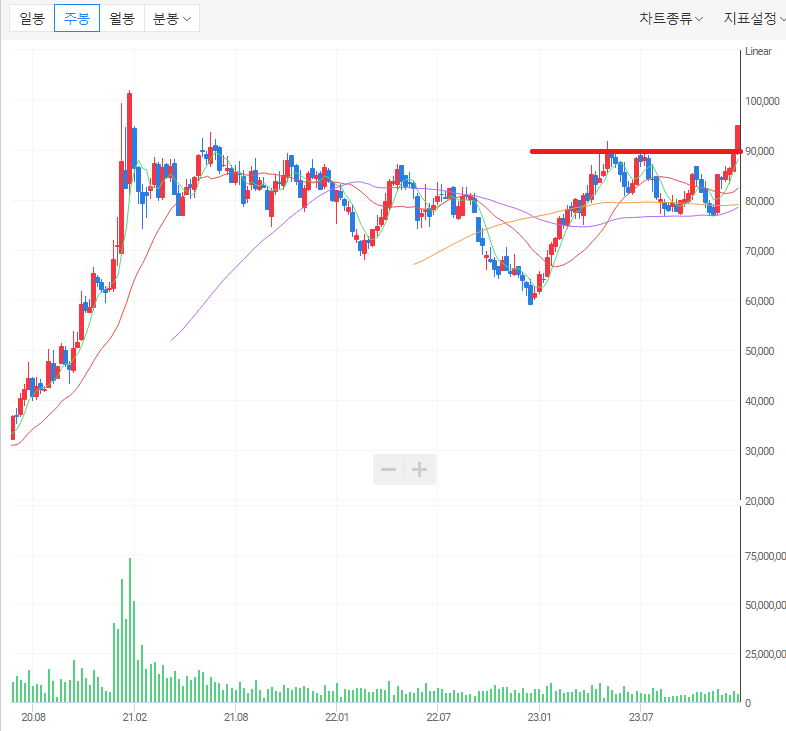
Task: Click the 100,000 price axis label
Action: (762, 101)
